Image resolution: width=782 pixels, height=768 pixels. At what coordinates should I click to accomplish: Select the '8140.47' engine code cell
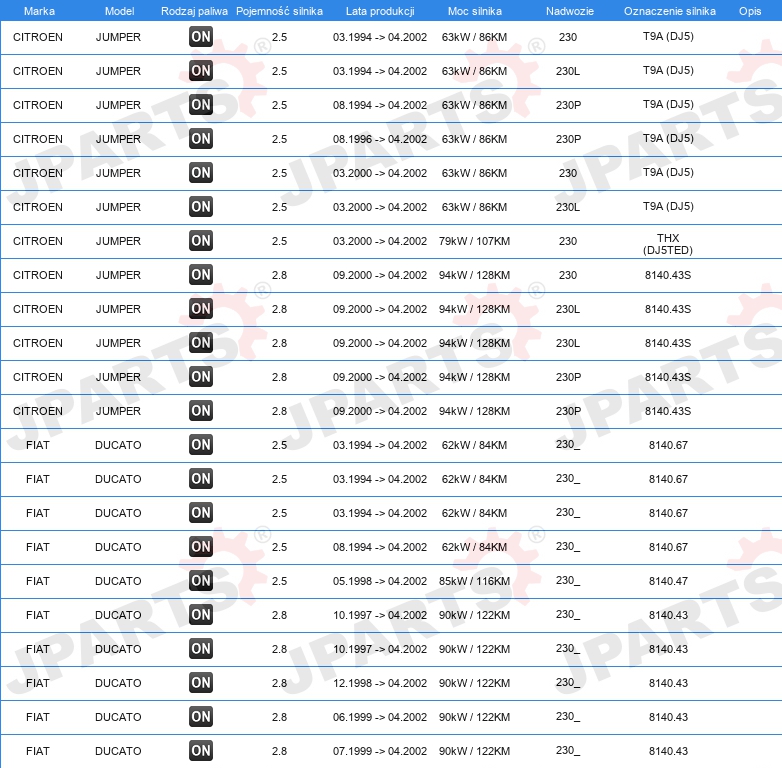pos(668,581)
